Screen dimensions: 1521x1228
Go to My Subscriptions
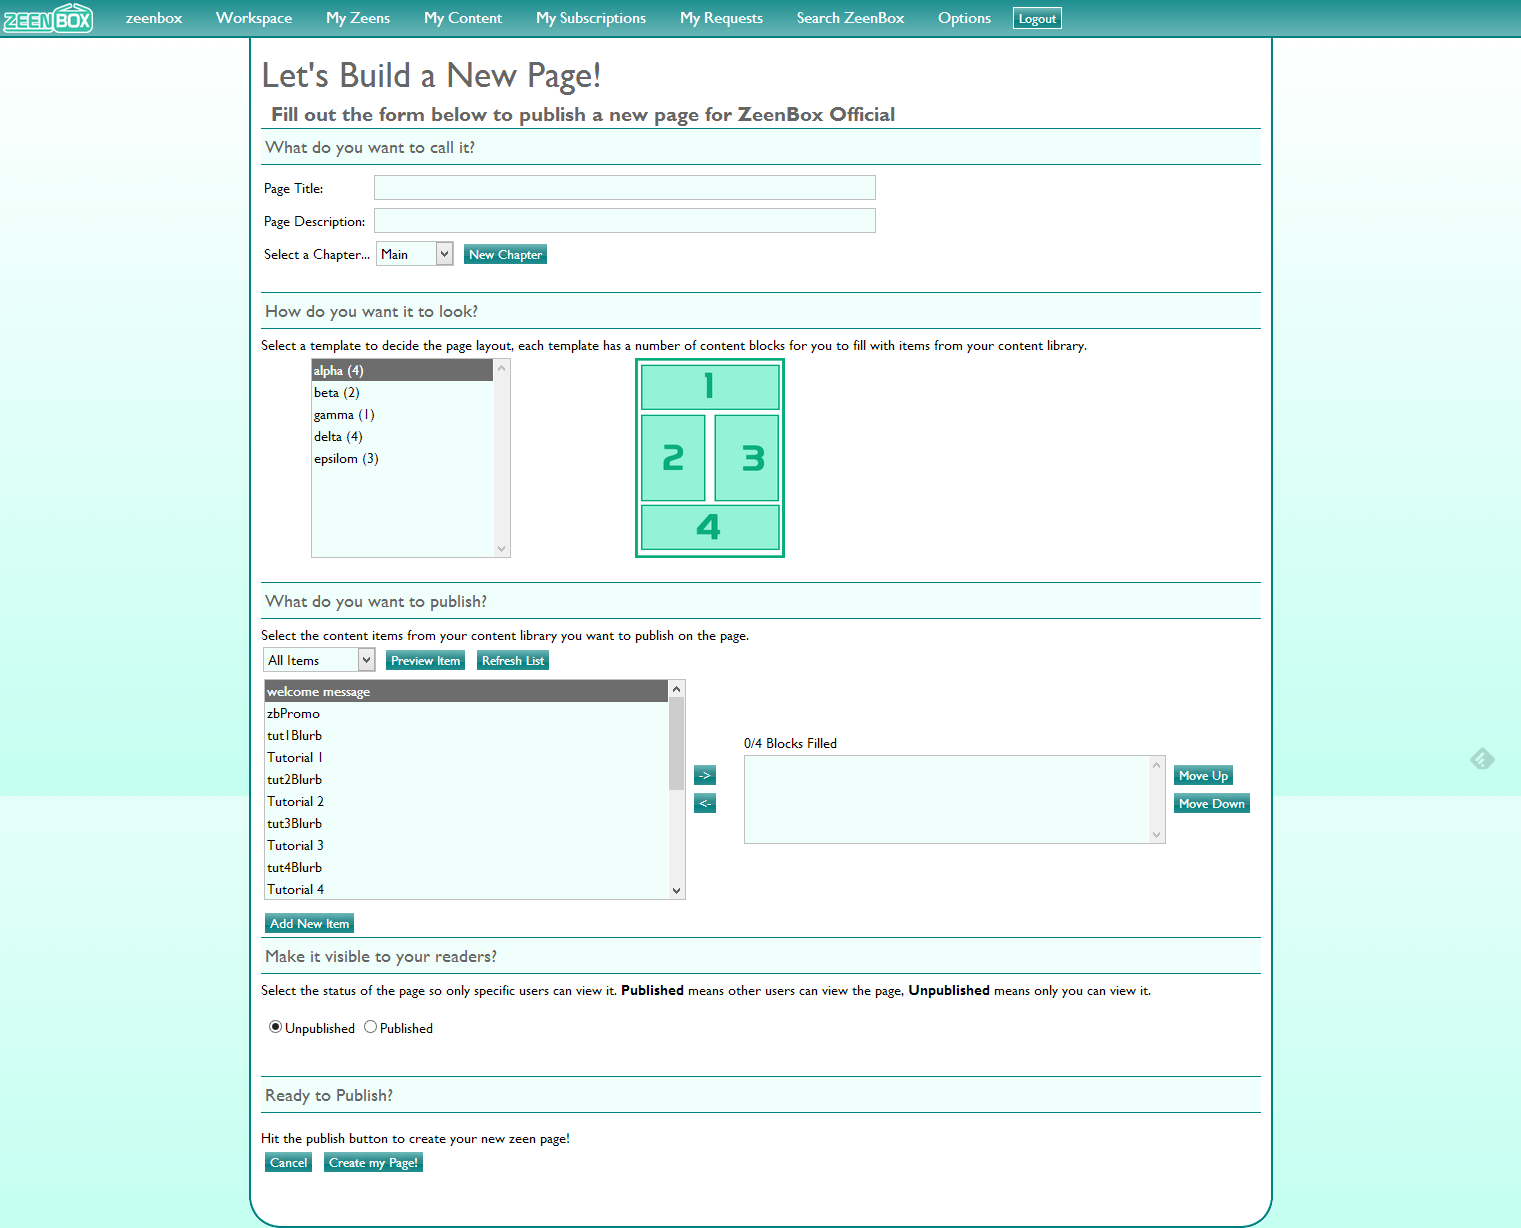(x=591, y=18)
